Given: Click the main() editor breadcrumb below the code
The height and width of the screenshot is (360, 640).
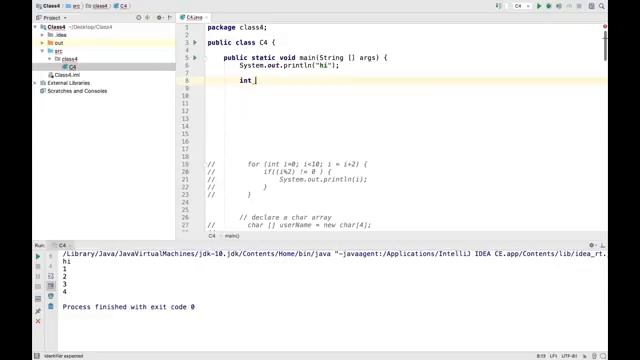Looking at the screenshot, I should click(x=232, y=236).
